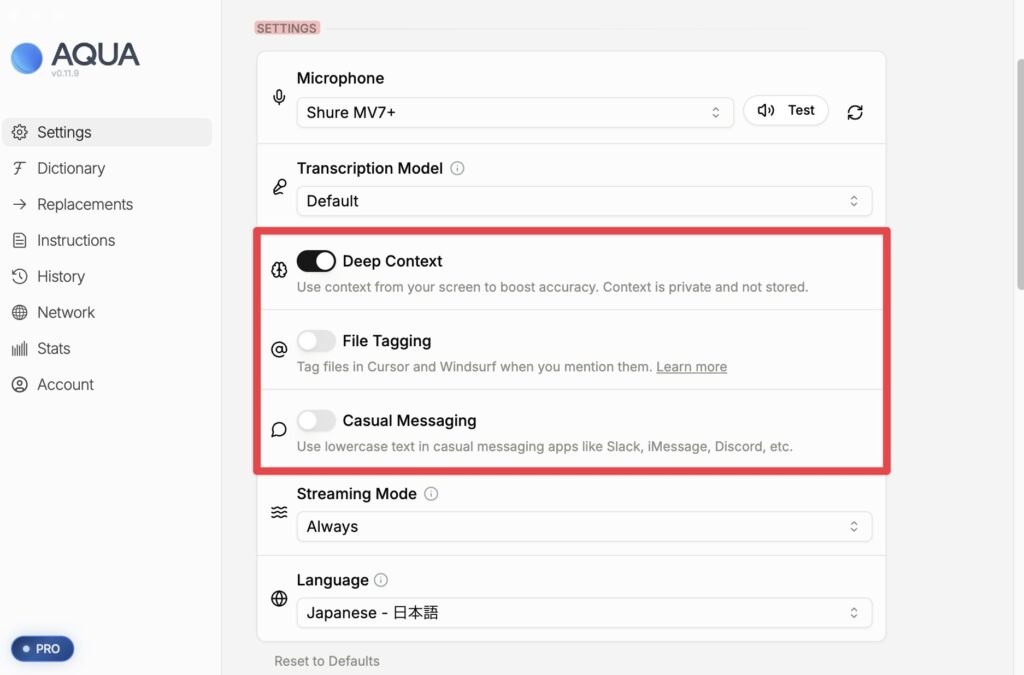Click the PRO badge
Image resolution: width=1024 pixels, height=675 pixels.
coord(42,649)
